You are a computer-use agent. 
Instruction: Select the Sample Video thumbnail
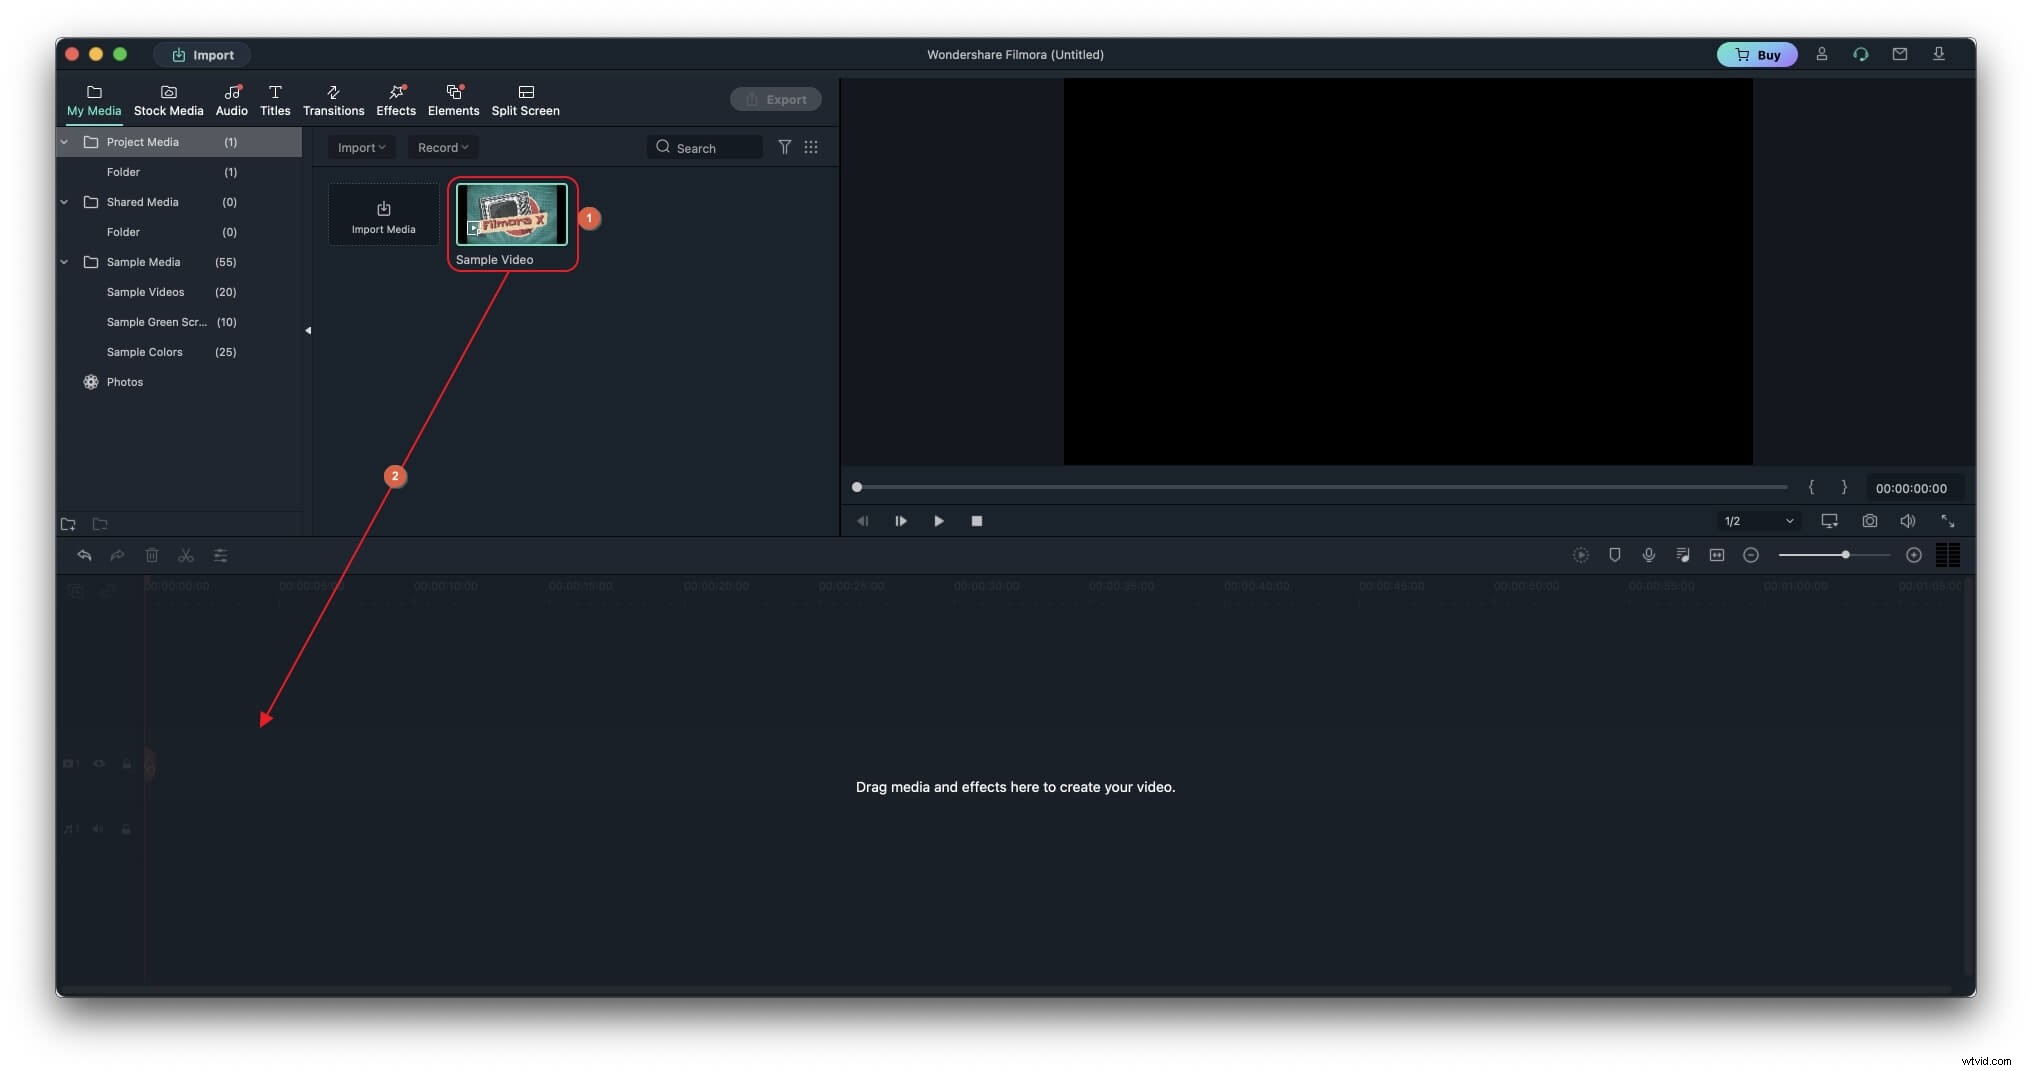tap(511, 214)
